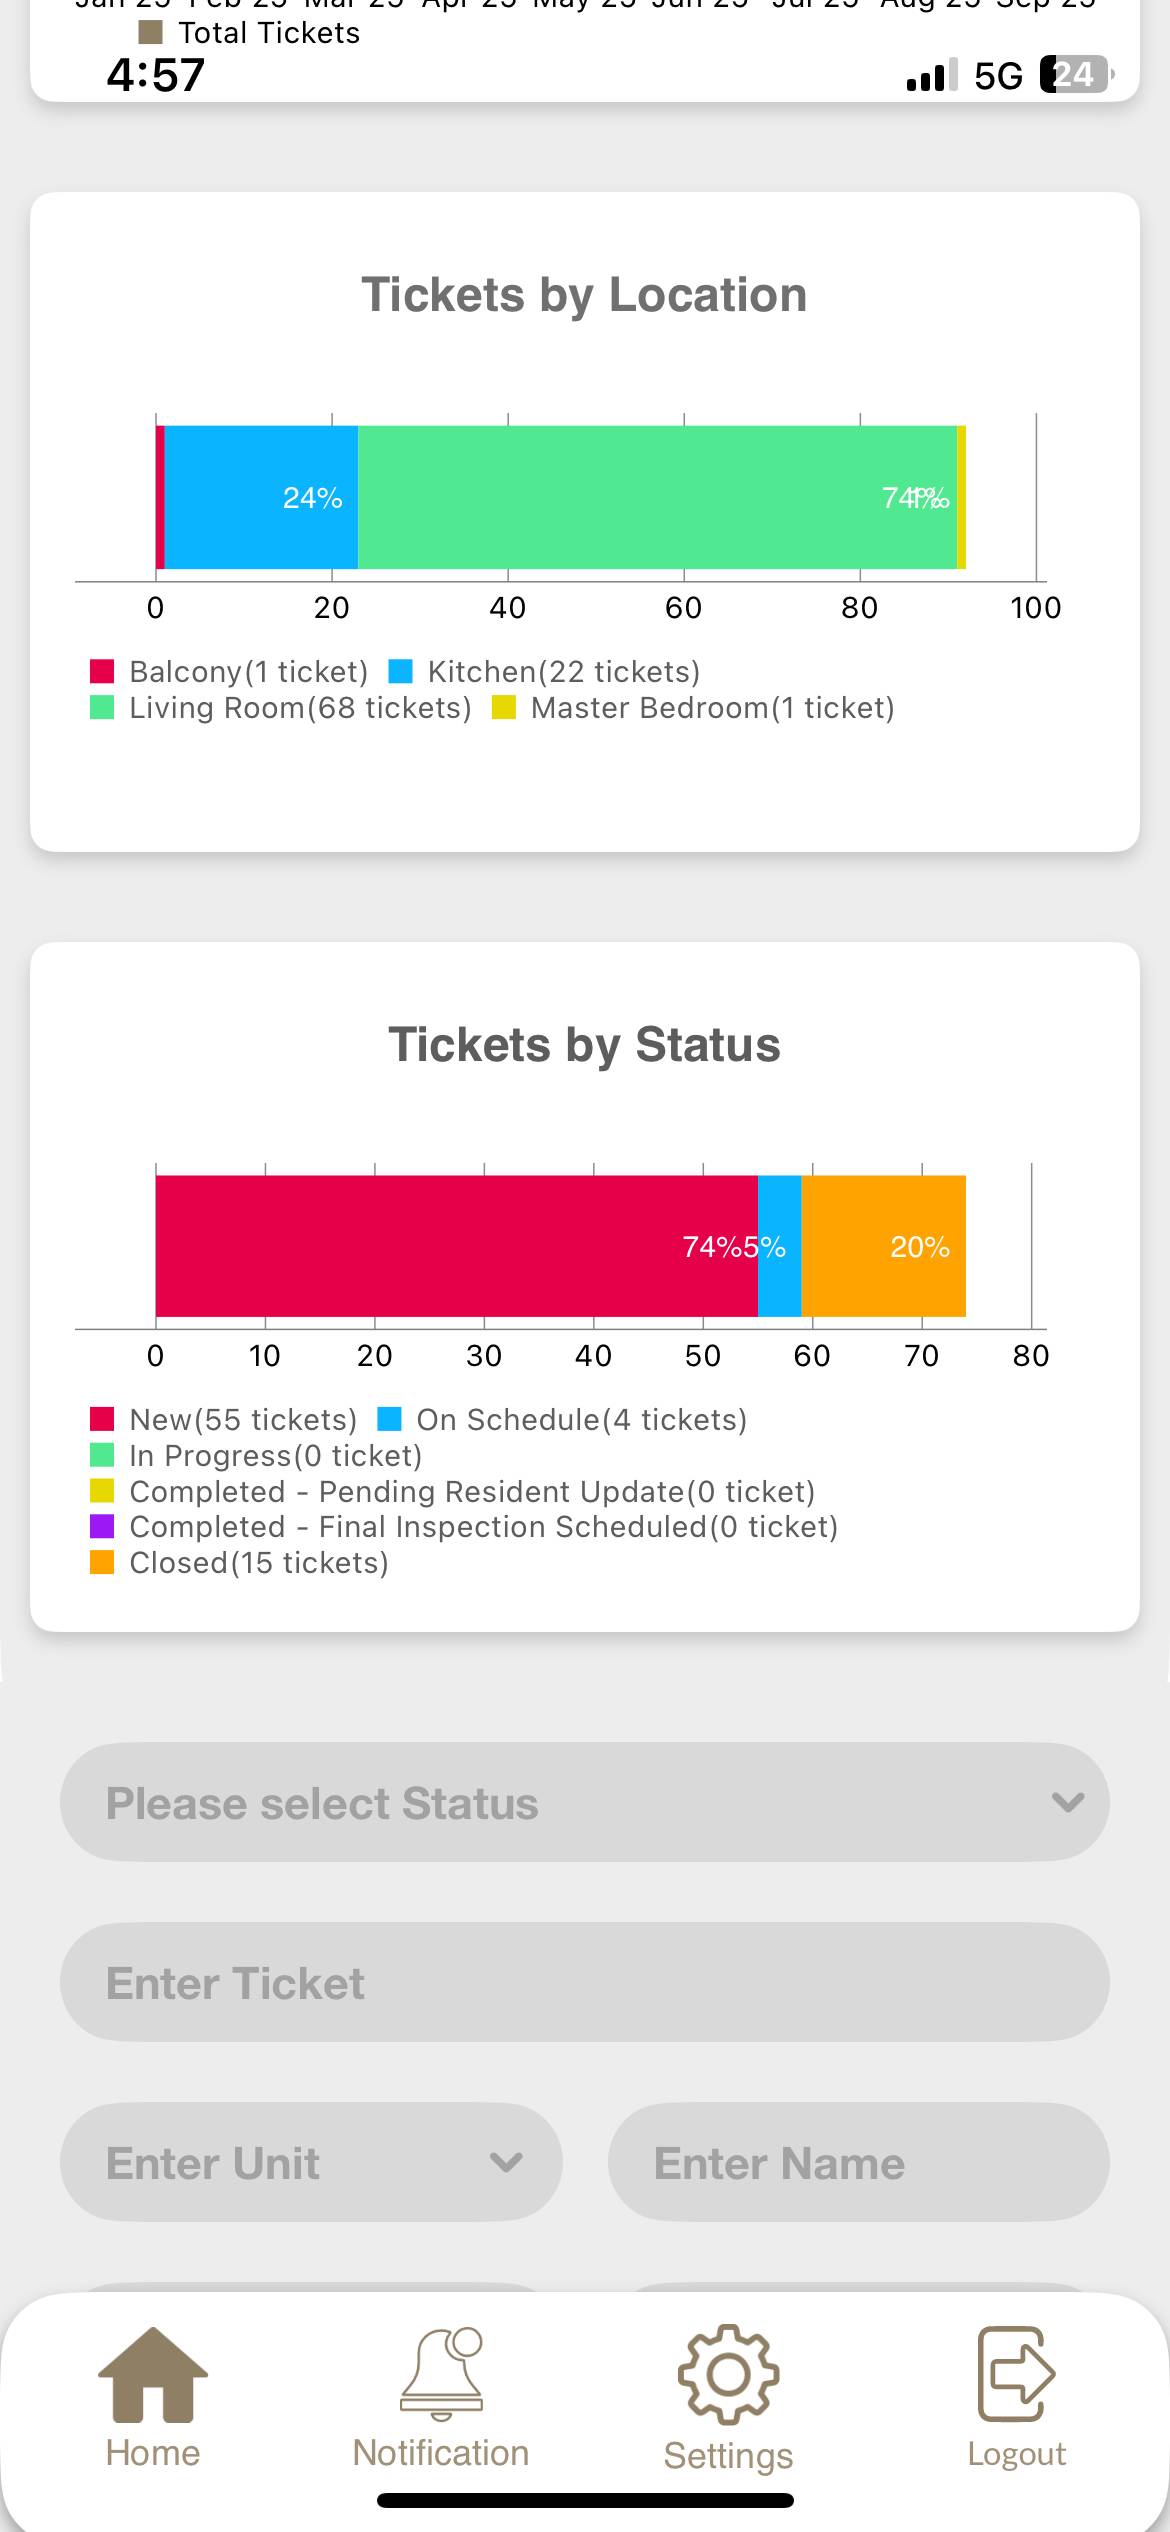Click the status dropdown chevron arrow
Image resolution: width=1170 pixels, height=2532 pixels.
tap(1068, 1802)
